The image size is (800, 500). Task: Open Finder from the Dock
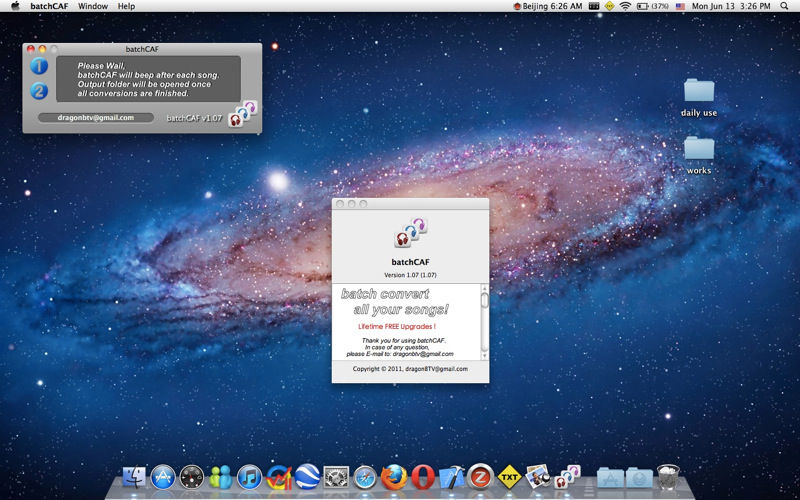pyautogui.click(x=134, y=478)
